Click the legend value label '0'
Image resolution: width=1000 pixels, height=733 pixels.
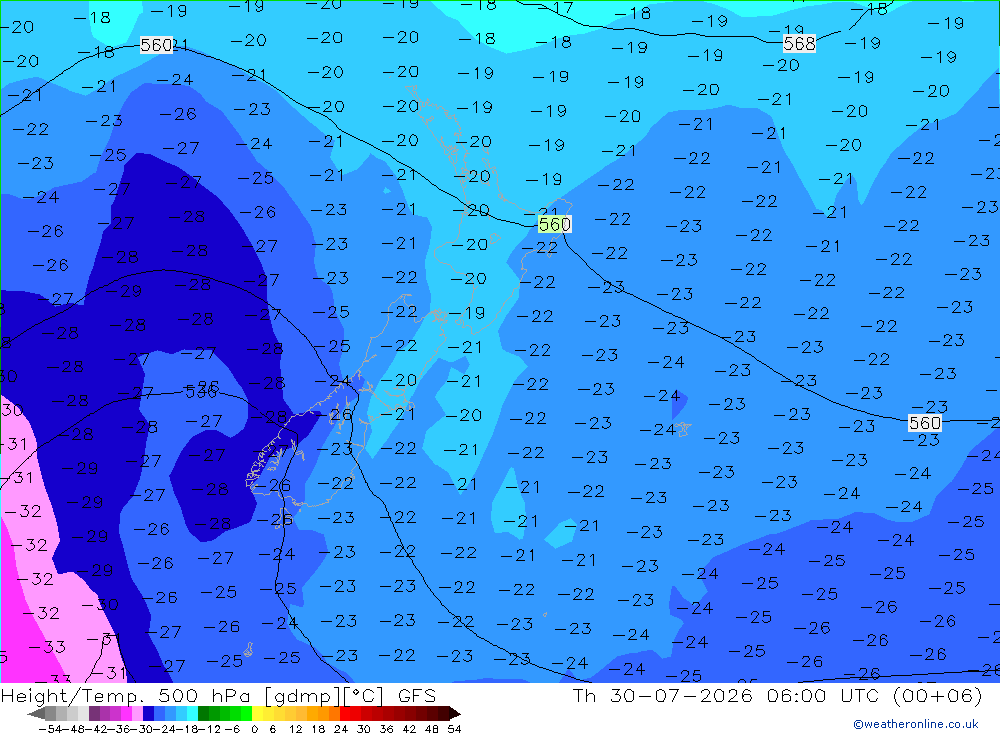coord(254,729)
